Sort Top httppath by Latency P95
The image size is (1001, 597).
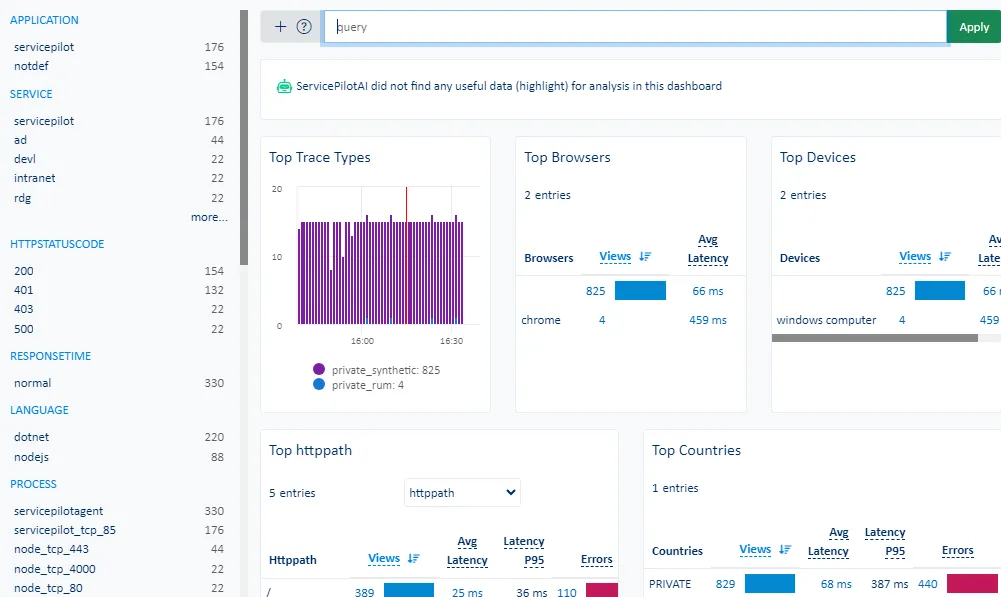pyautogui.click(x=523, y=551)
